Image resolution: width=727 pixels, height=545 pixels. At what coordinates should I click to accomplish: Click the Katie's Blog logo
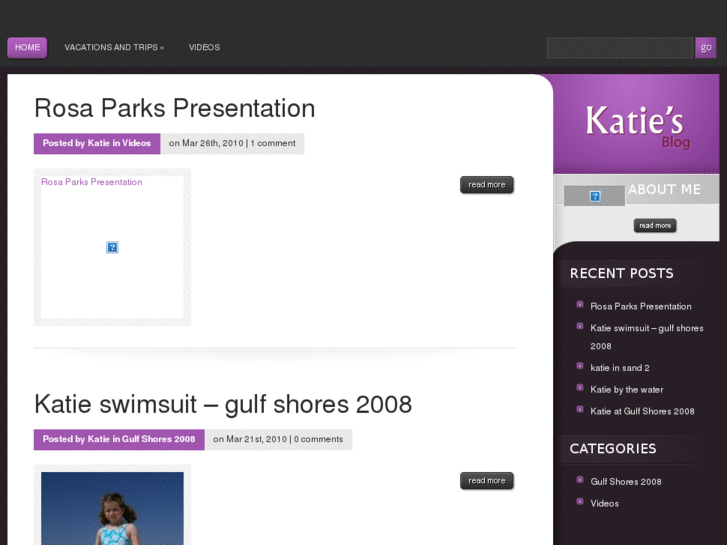tap(634, 124)
